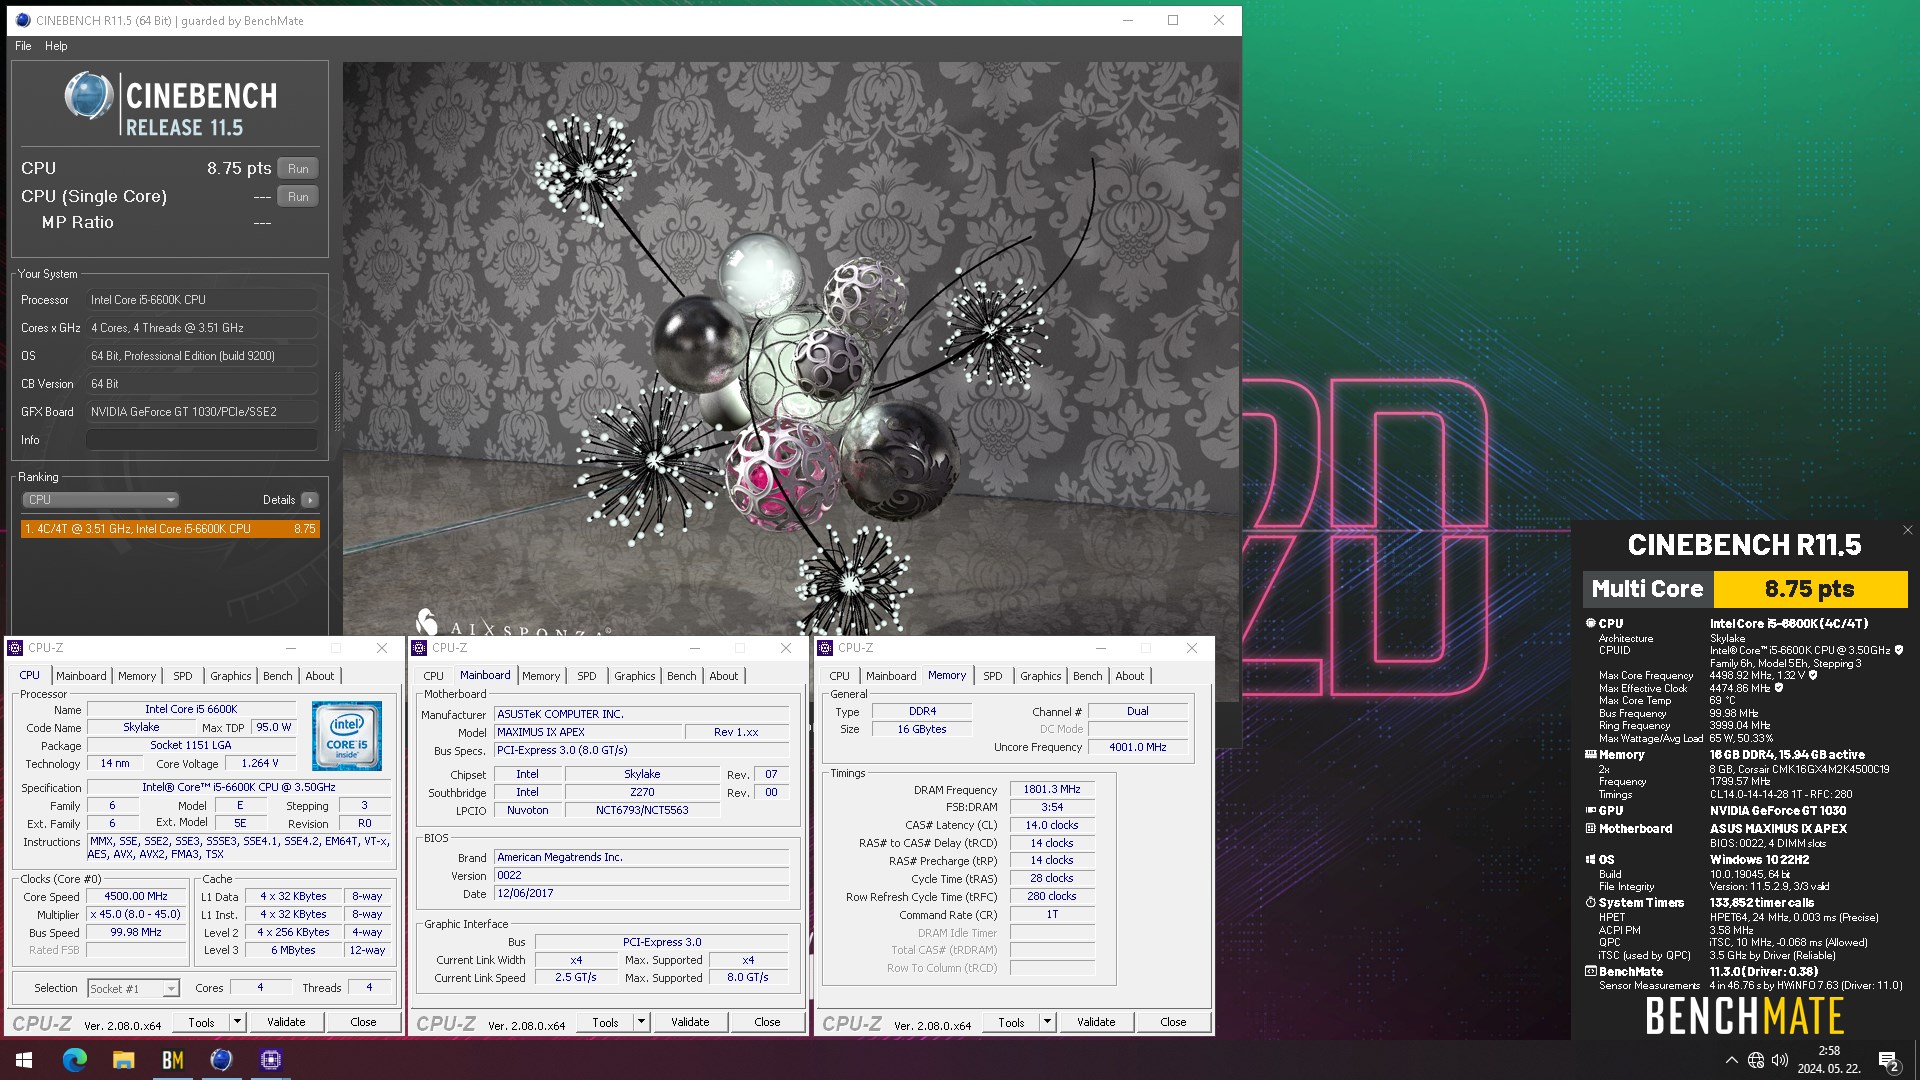
Task: Launch Microsoft Edge from taskbar
Action: (x=75, y=1060)
